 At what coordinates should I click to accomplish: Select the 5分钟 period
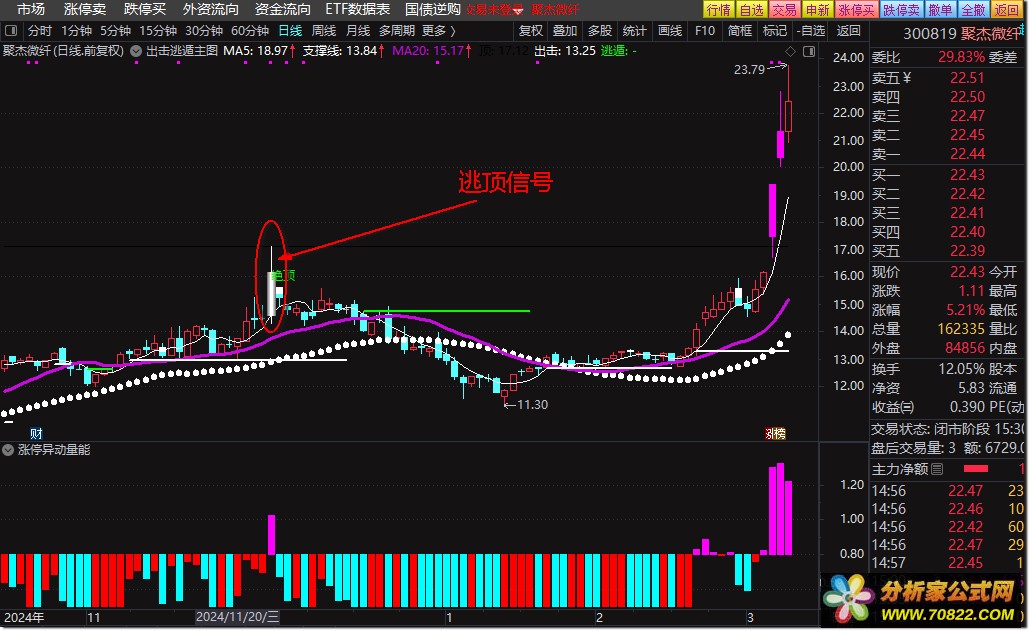point(116,31)
